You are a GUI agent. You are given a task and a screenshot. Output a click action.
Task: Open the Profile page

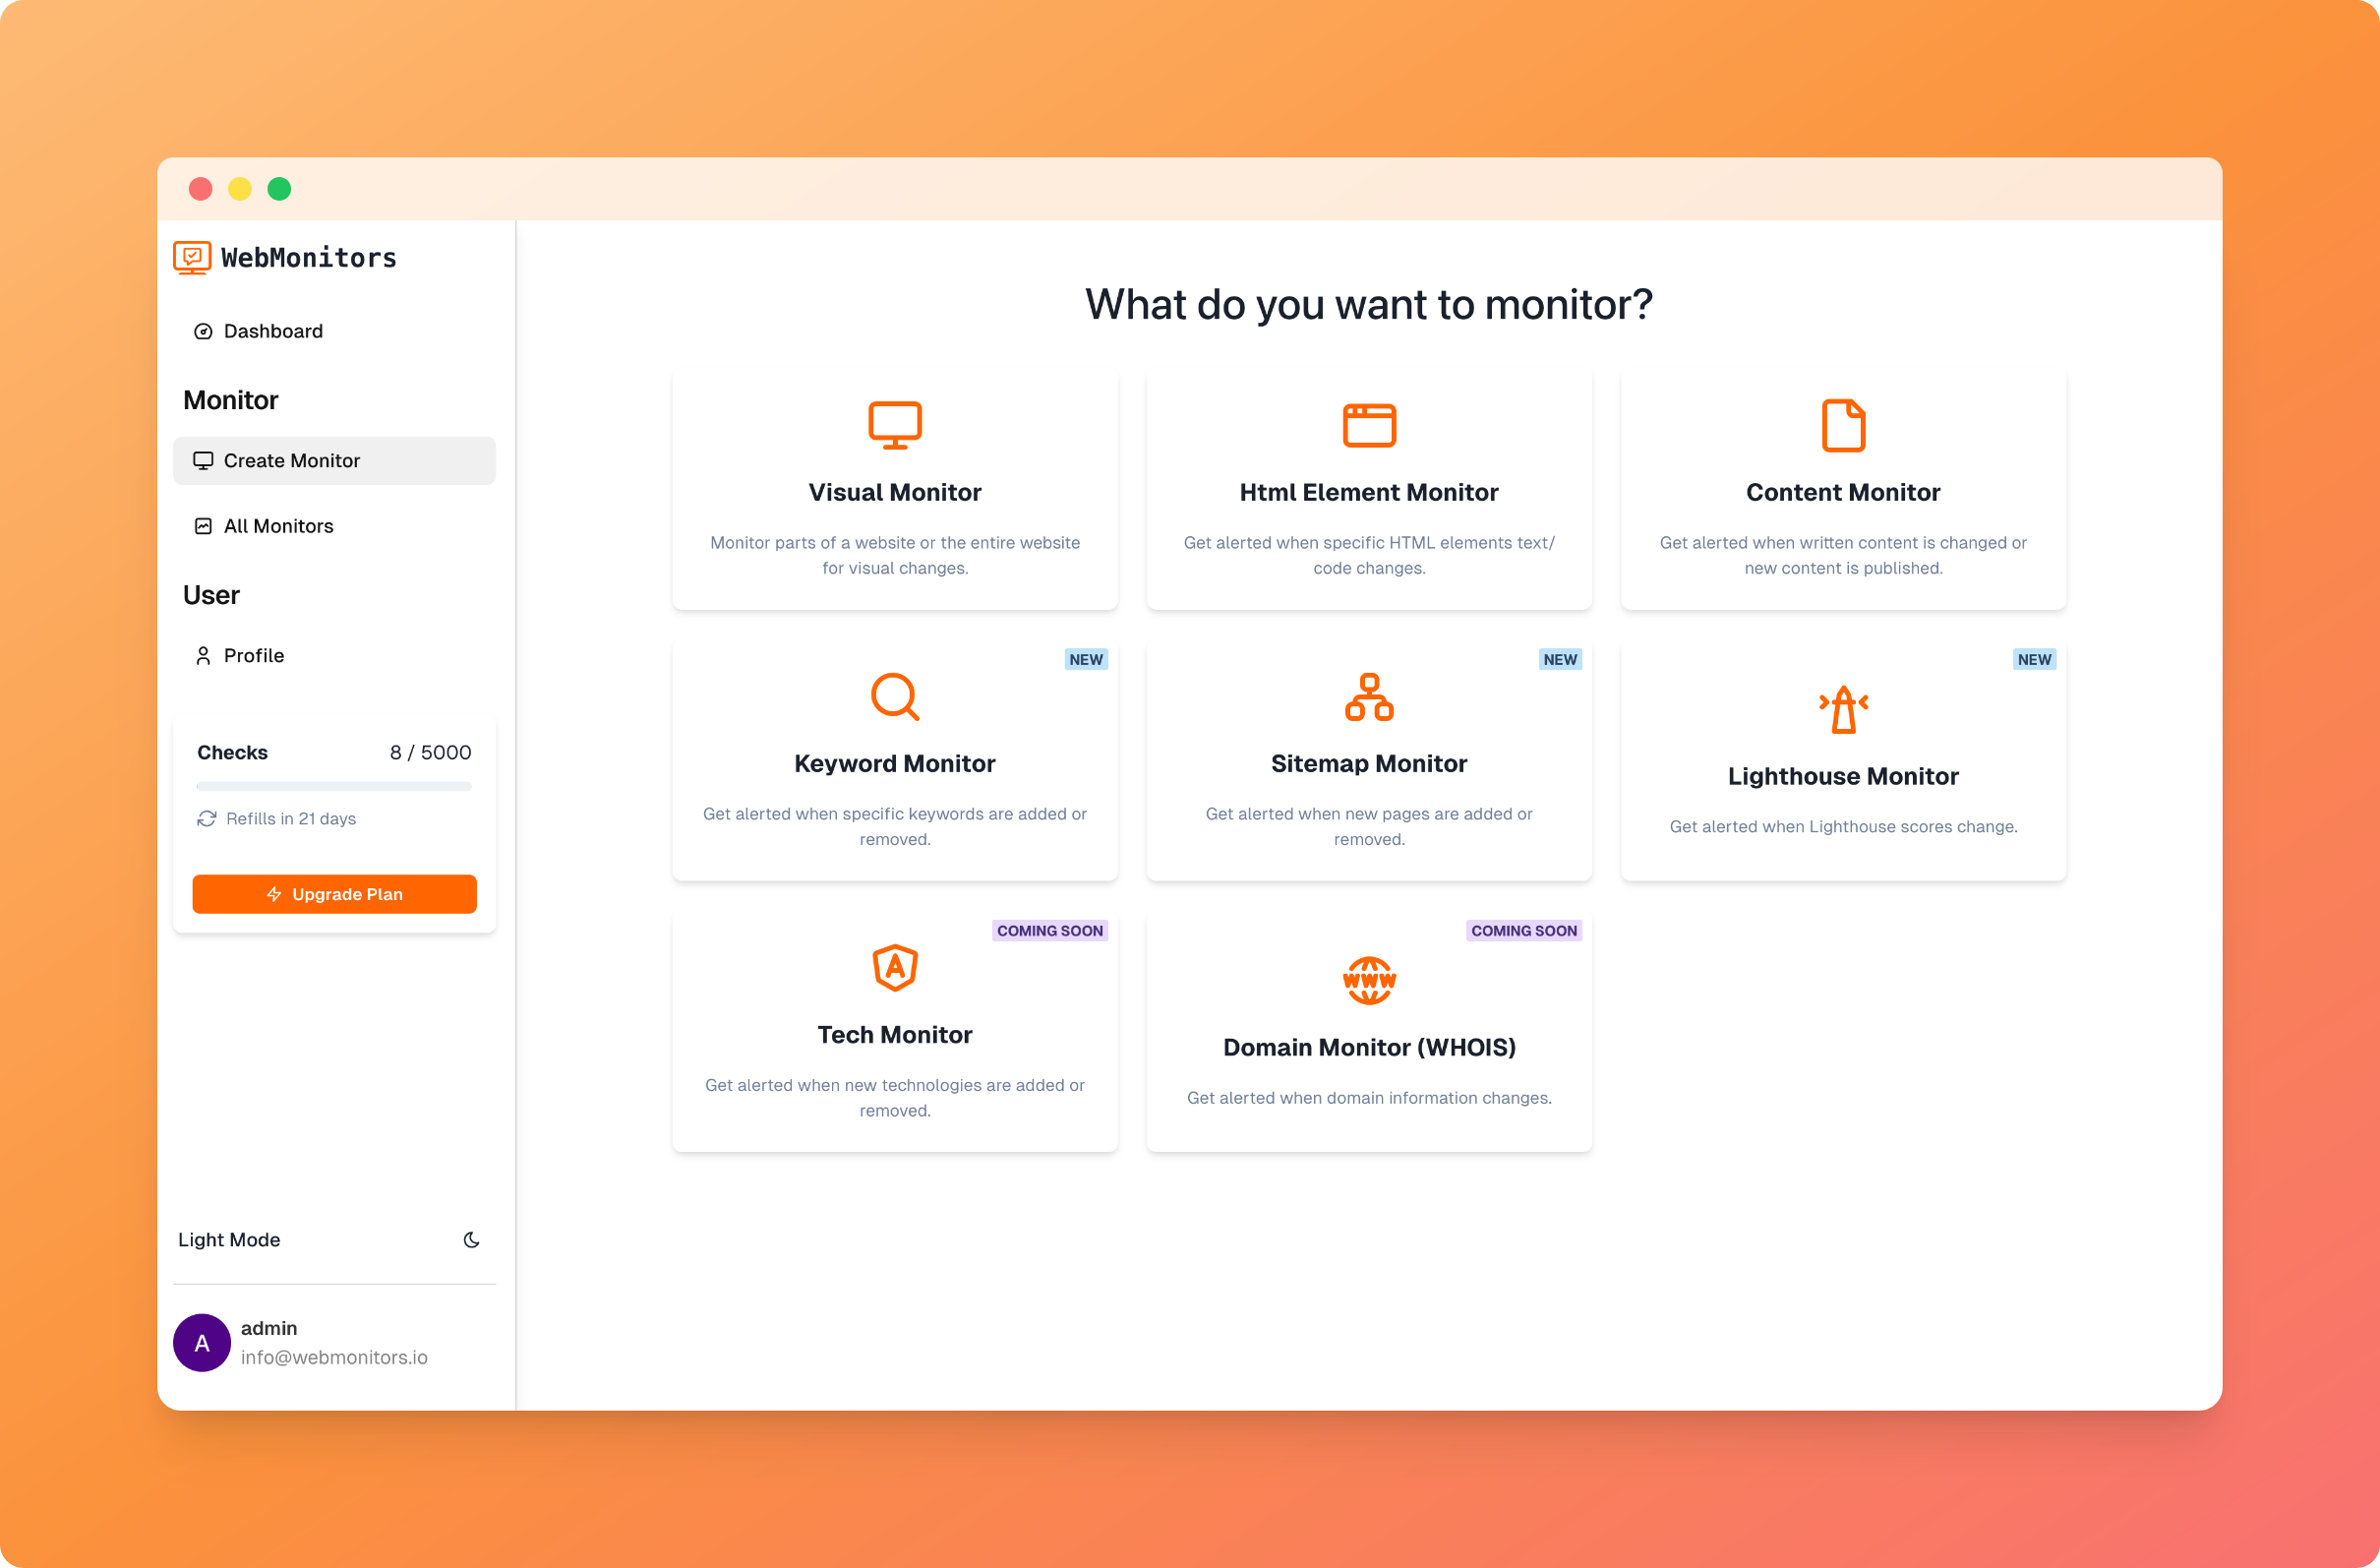click(x=334, y=655)
